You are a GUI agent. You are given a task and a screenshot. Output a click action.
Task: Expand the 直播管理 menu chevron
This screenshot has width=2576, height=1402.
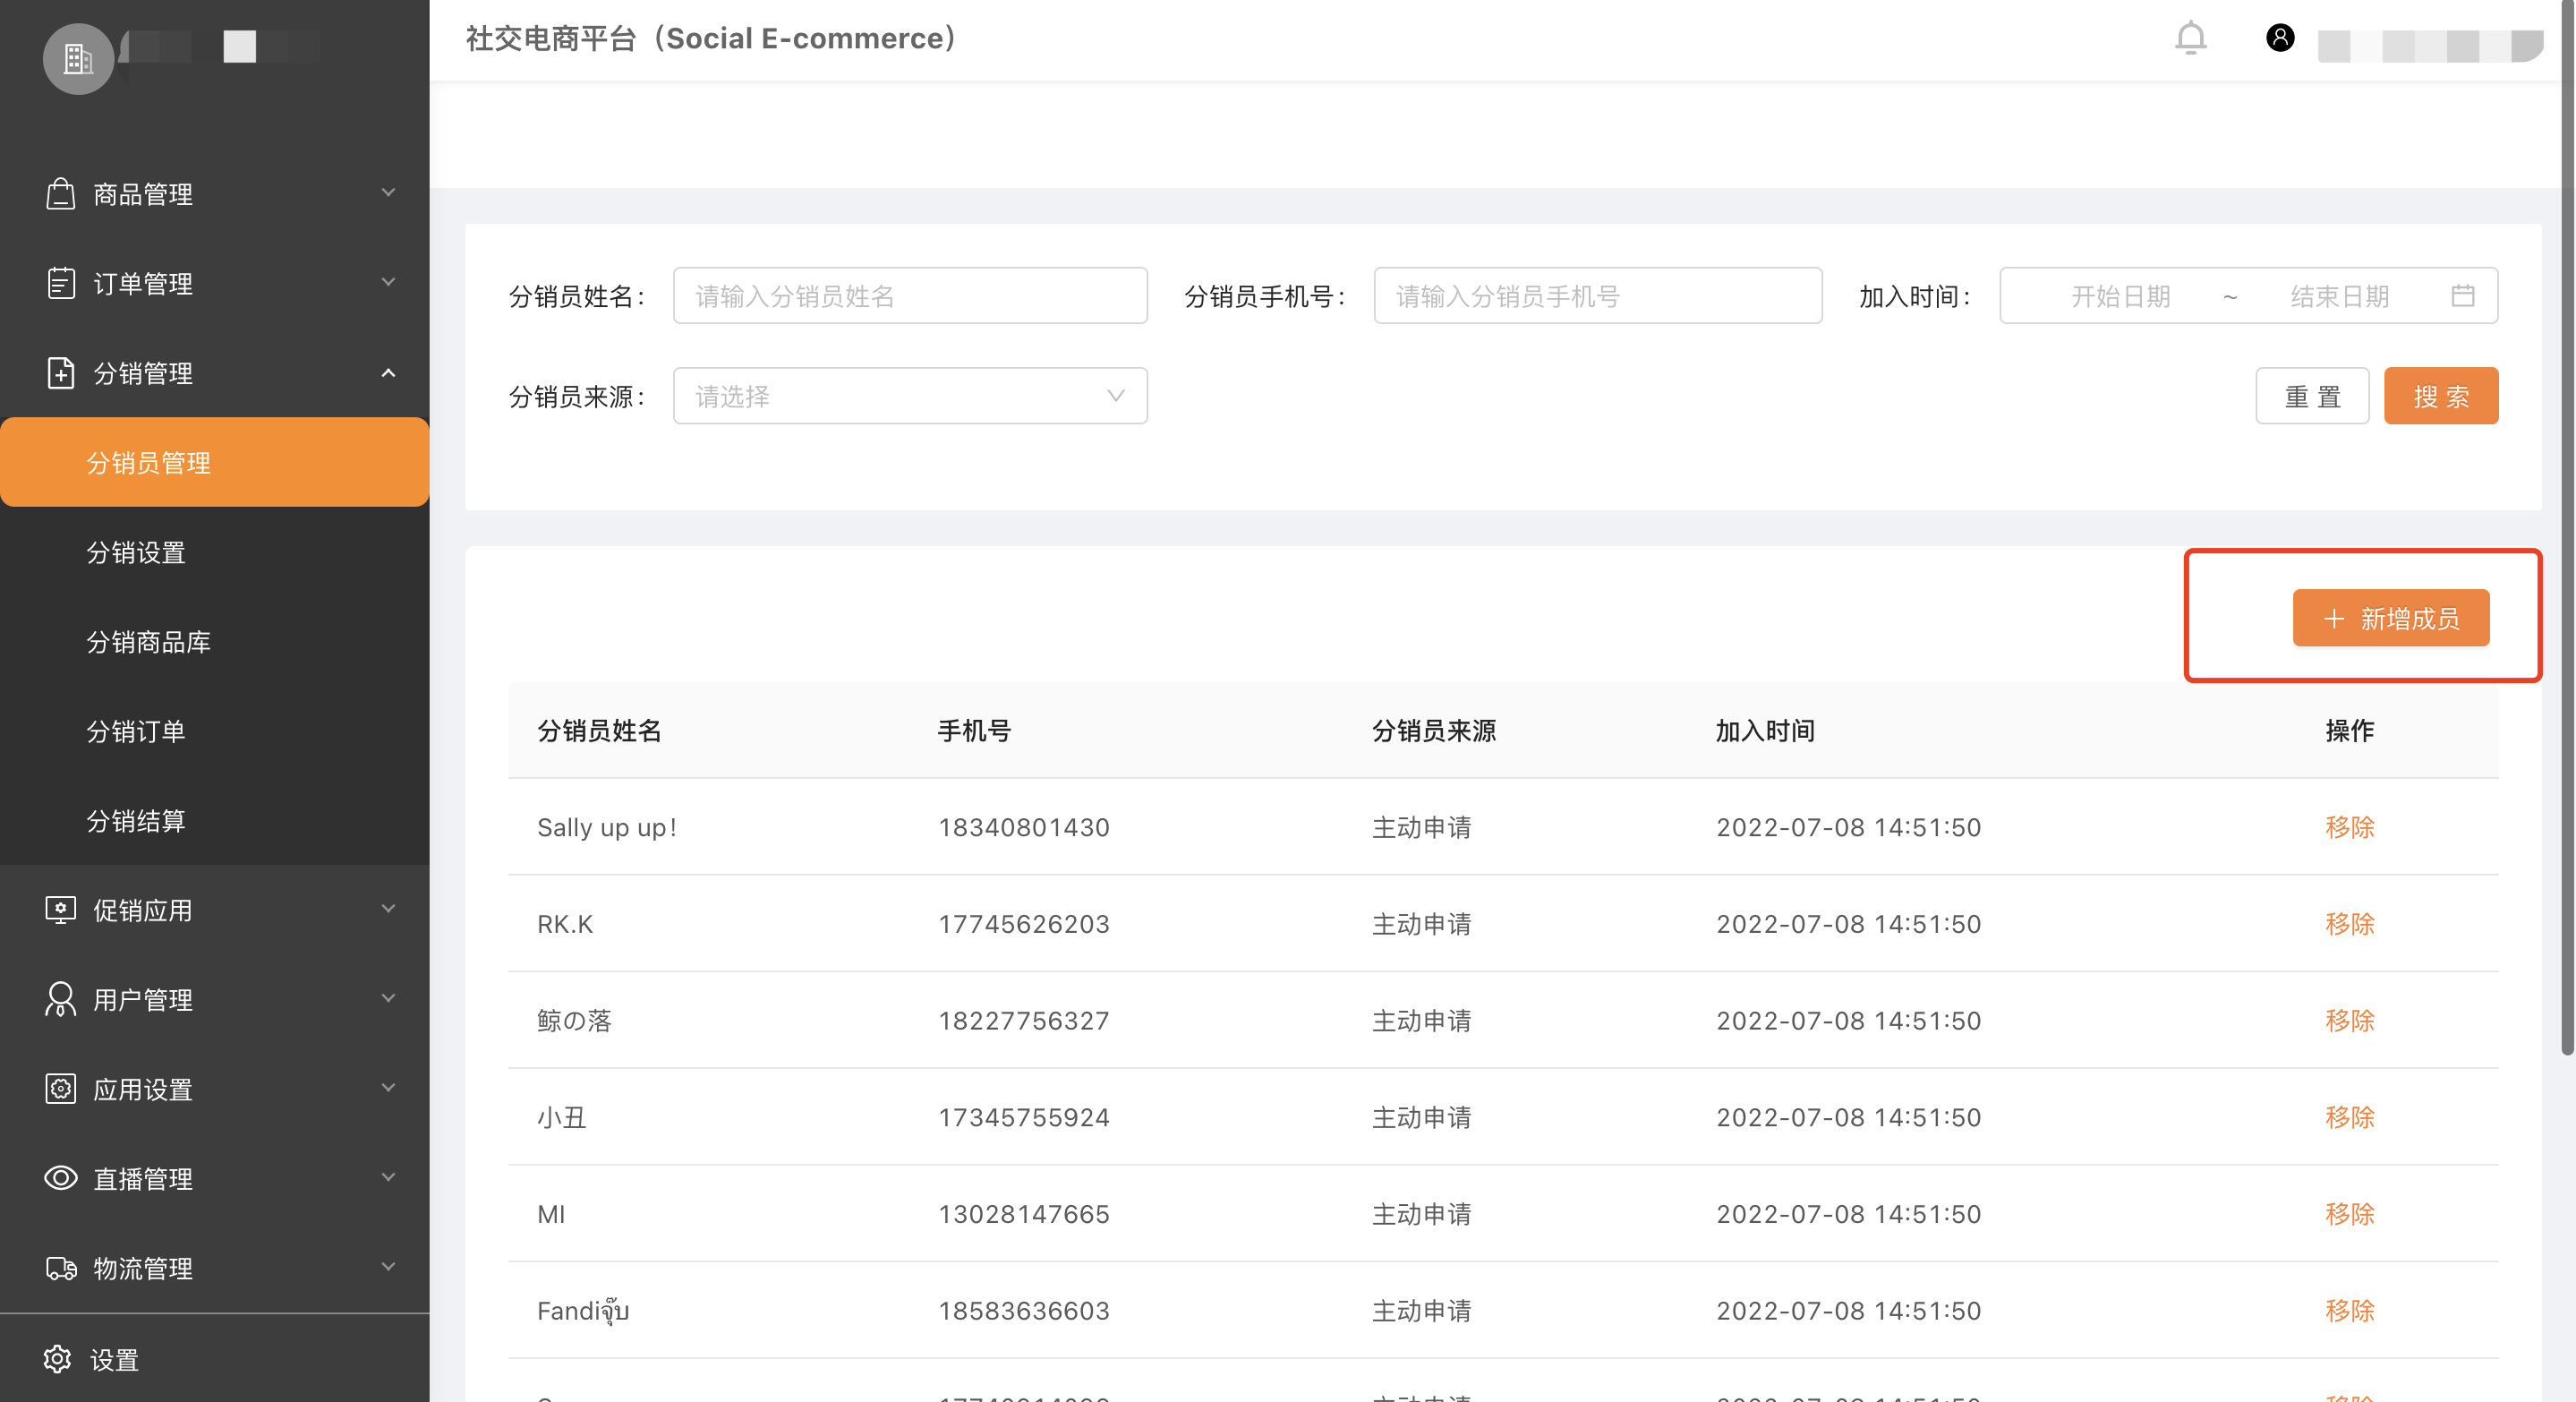388,1177
